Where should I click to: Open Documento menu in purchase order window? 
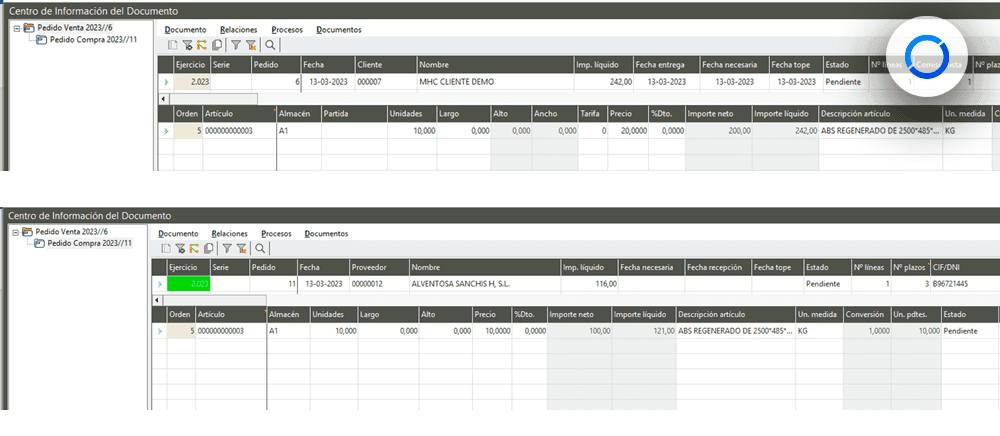tap(179, 234)
